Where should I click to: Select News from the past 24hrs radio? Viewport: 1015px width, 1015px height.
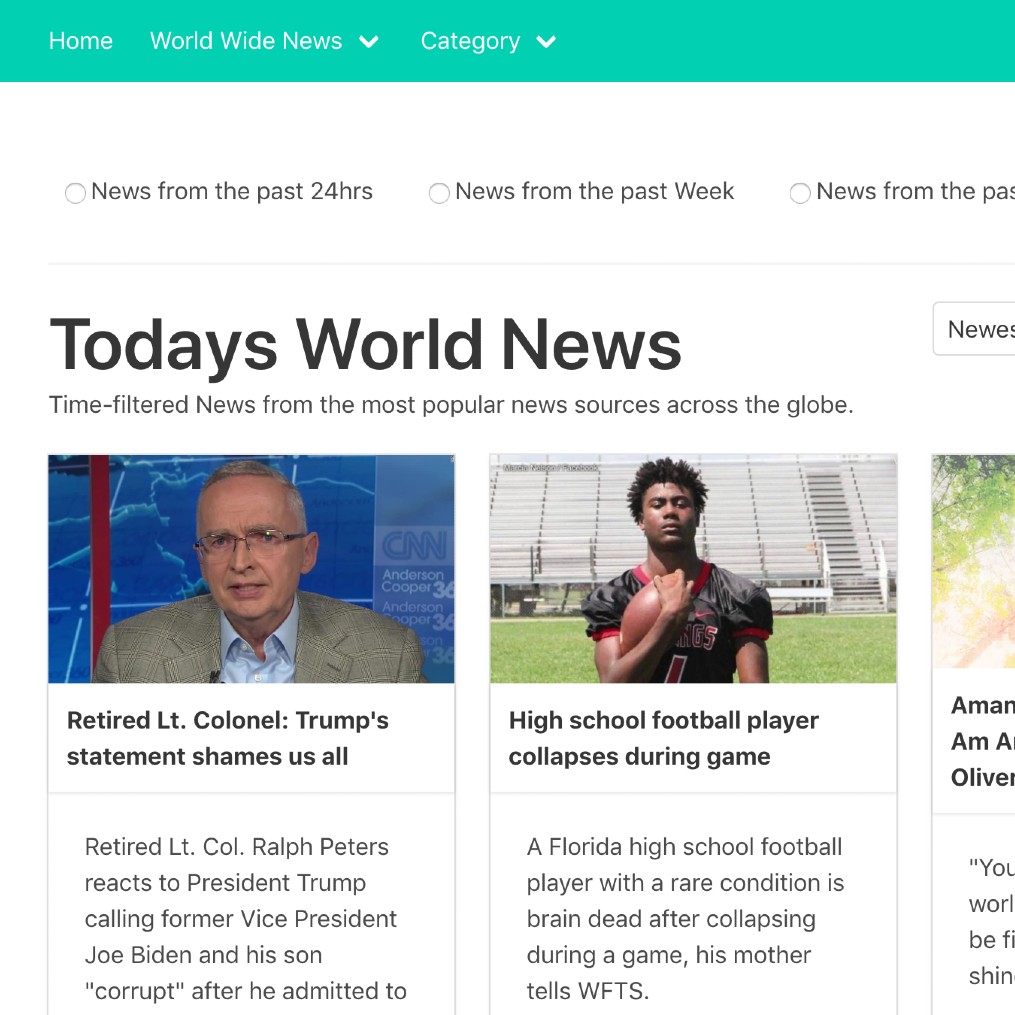pos(75,193)
